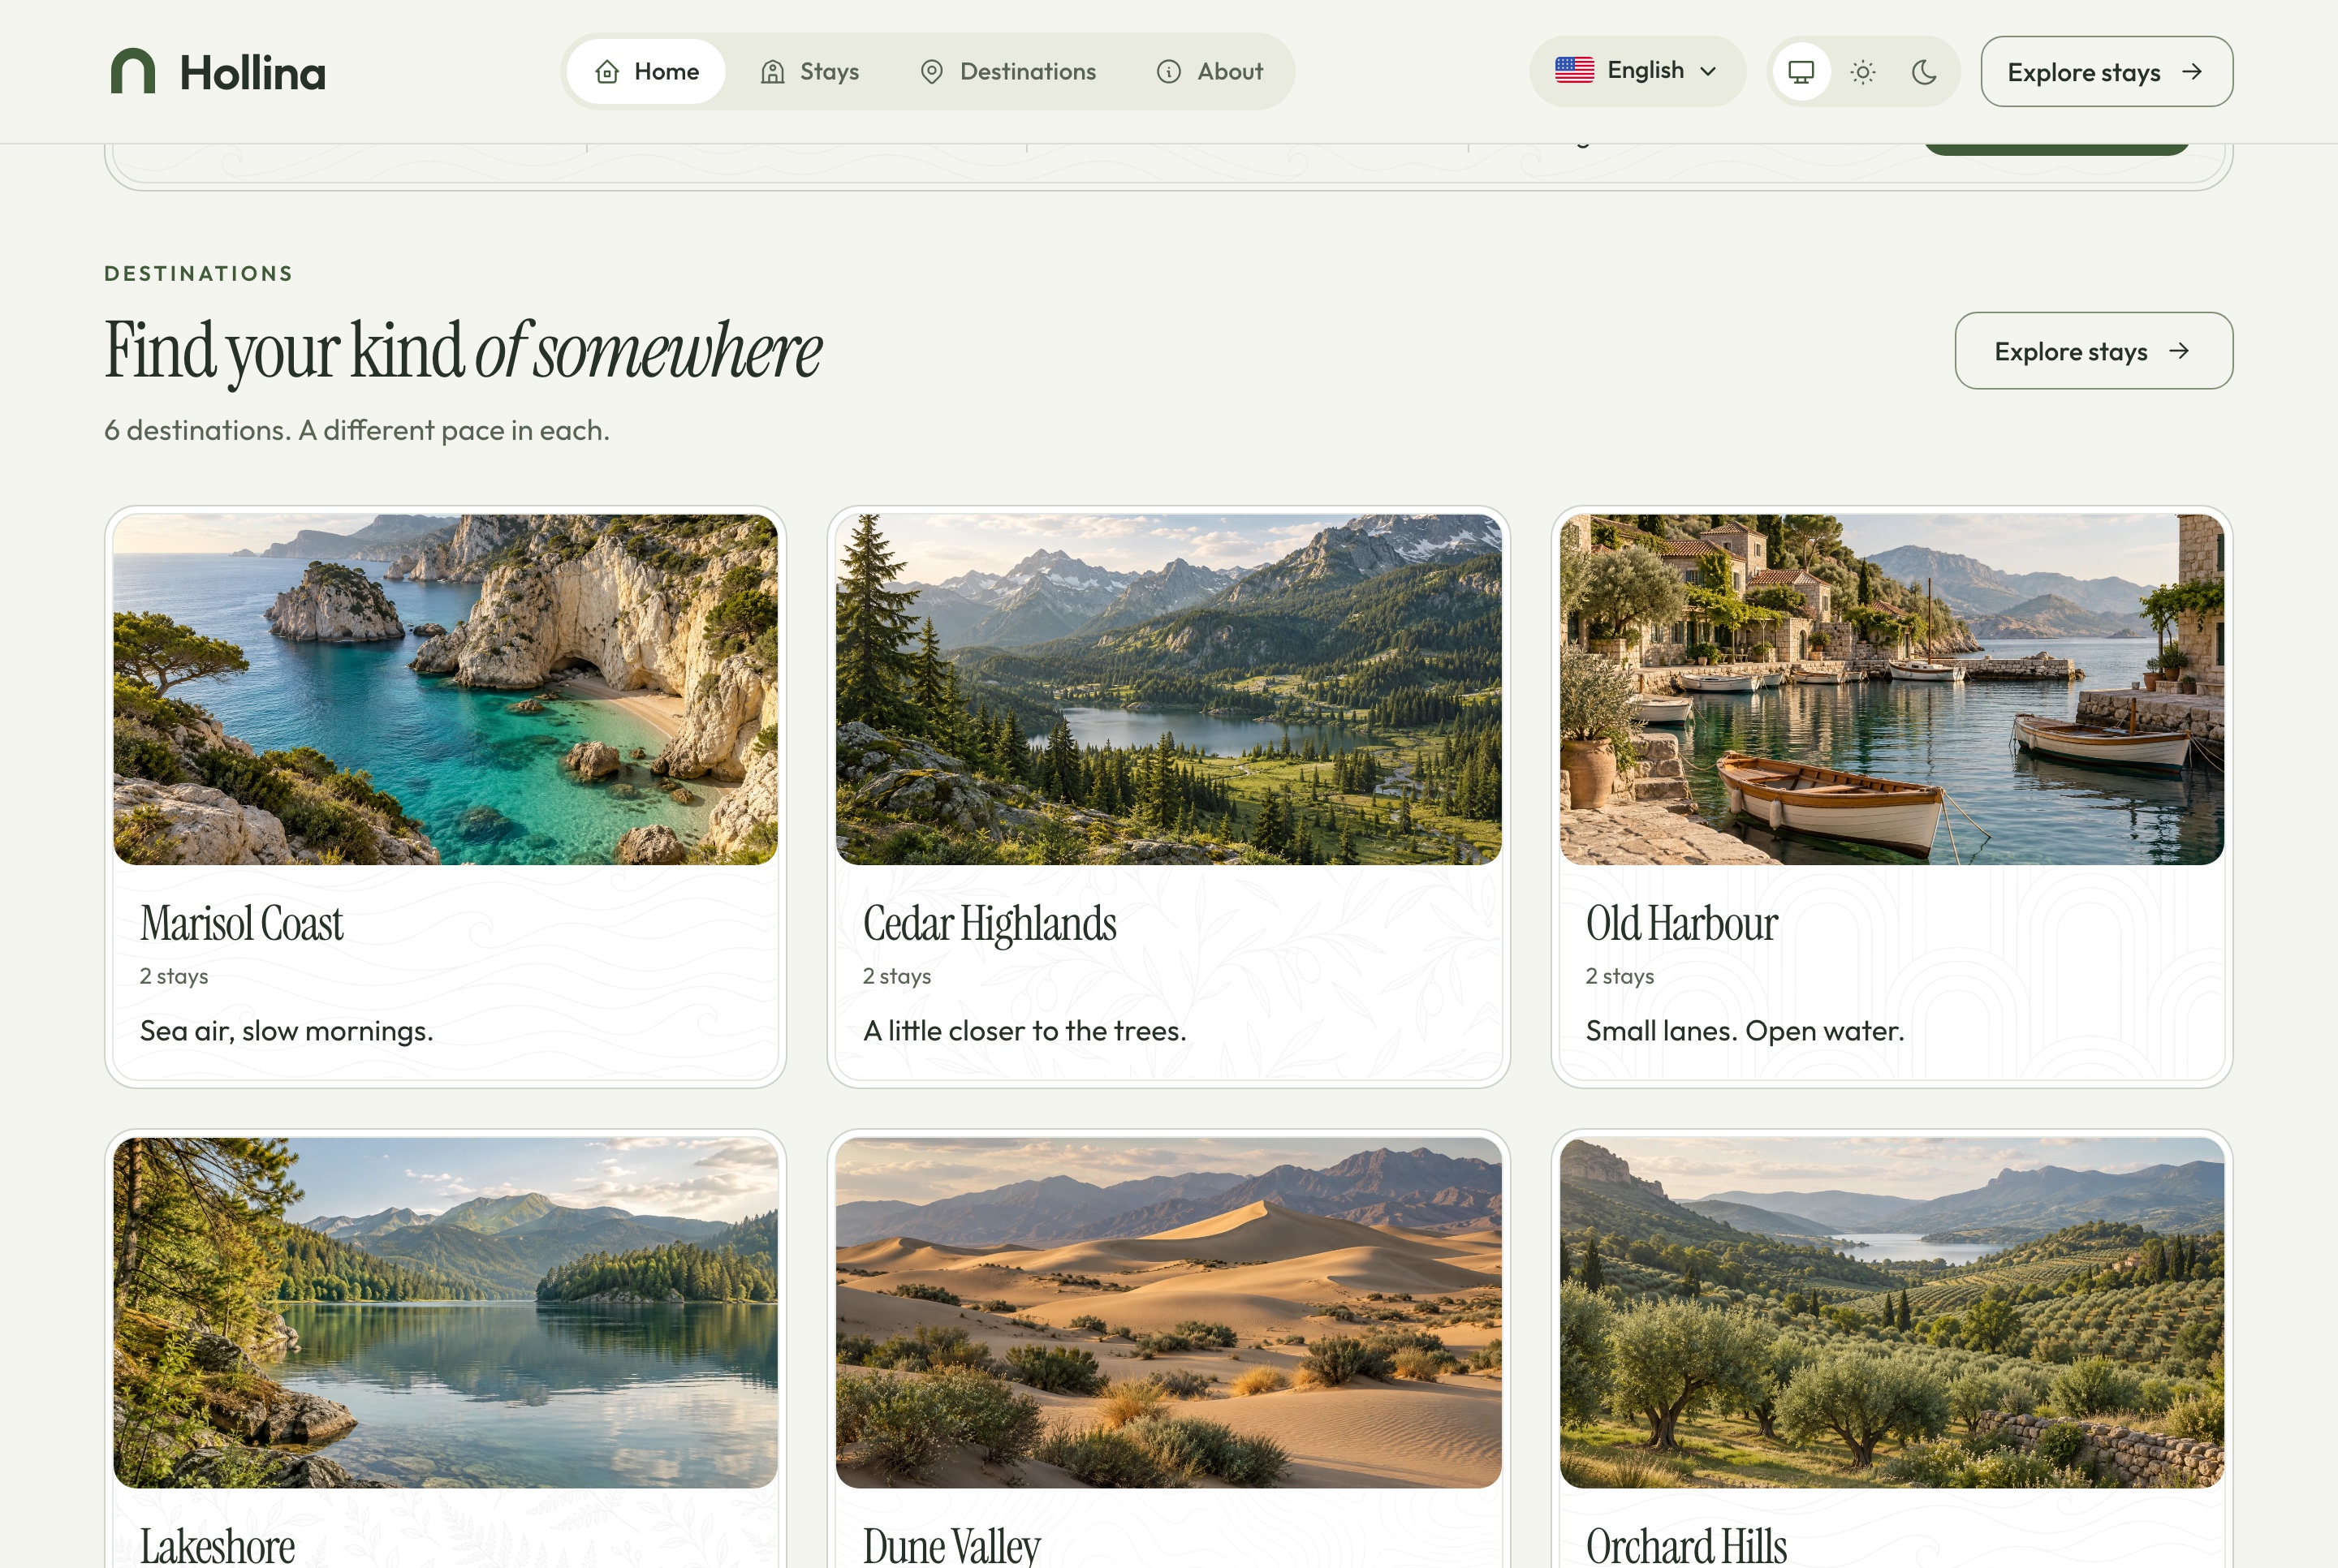Open the Lakeshore photo
The width and height of the screenshot is (2338, 1568).
(x=445, y=1312)
